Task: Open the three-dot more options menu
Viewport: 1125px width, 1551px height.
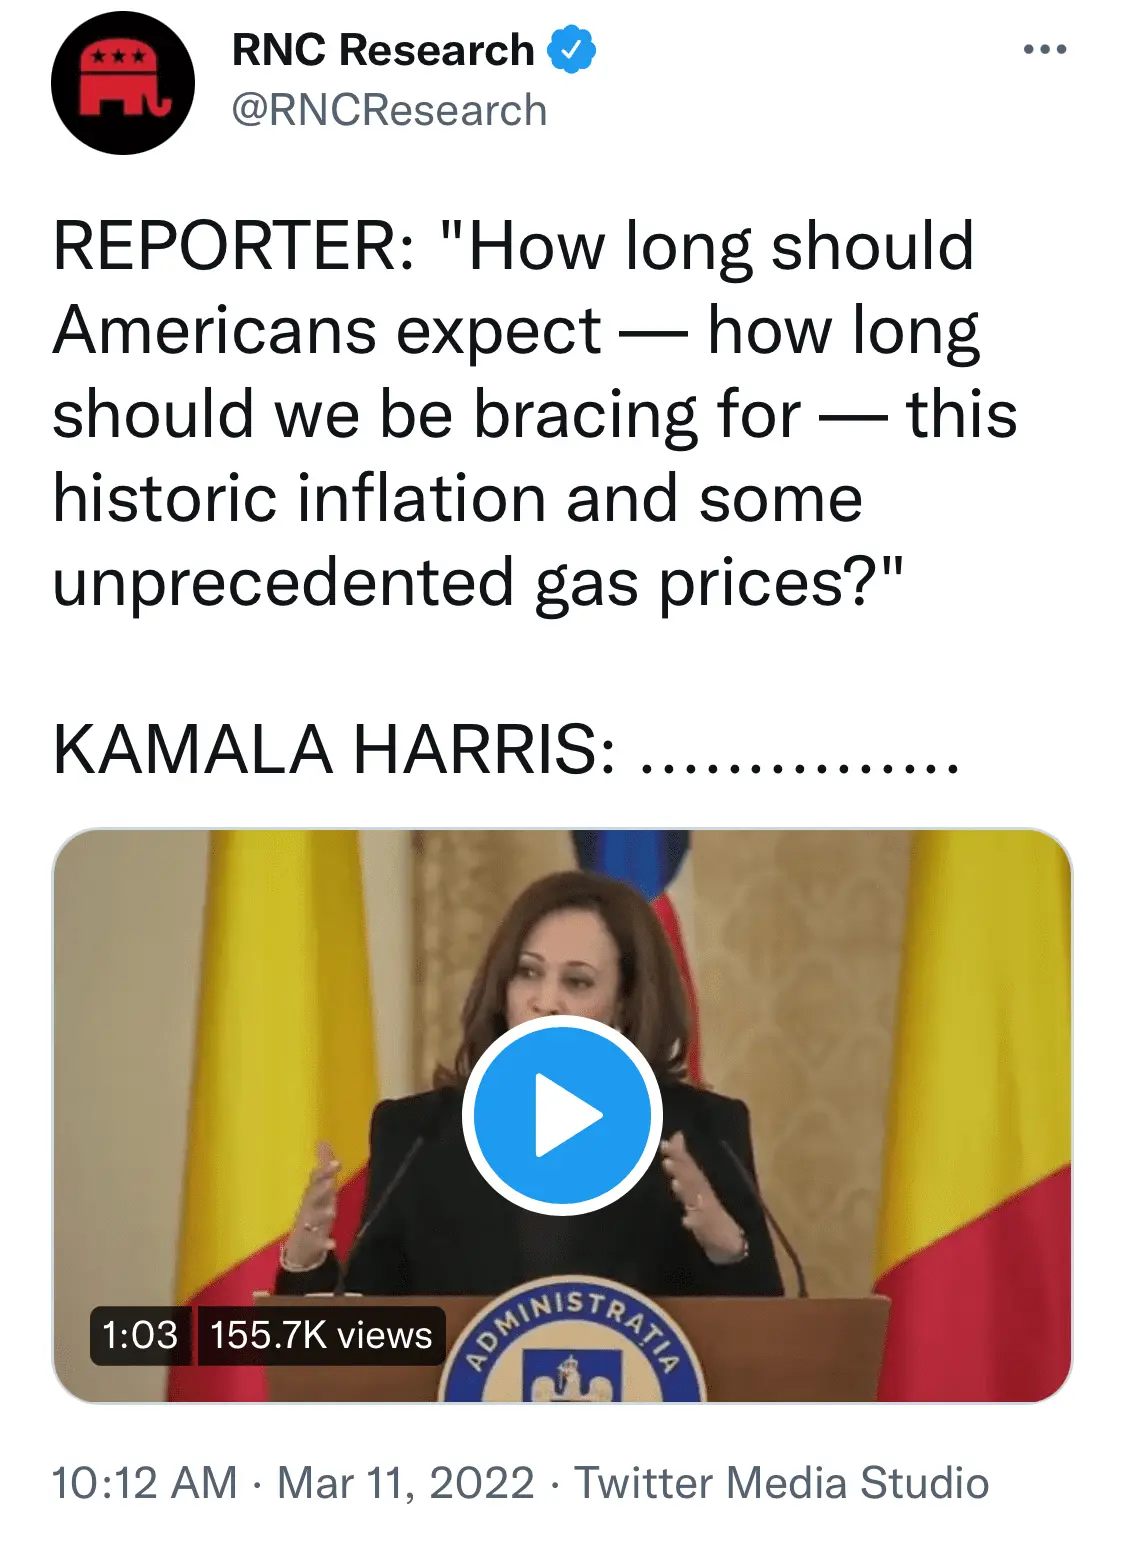Action: click(1045, 49)
